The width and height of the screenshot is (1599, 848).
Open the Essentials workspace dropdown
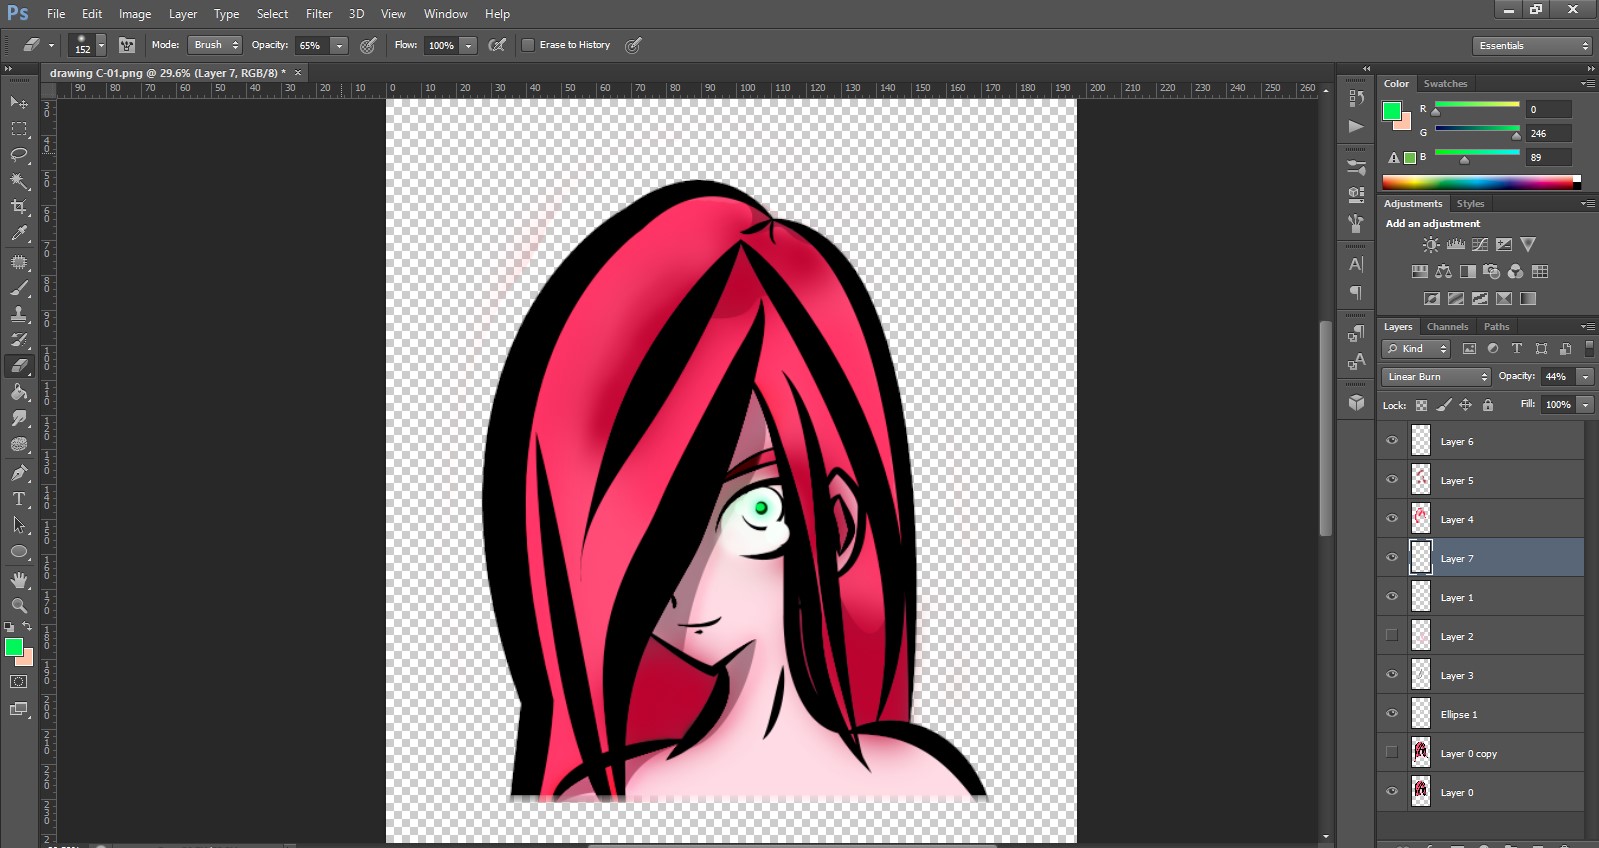point(1532,46)
